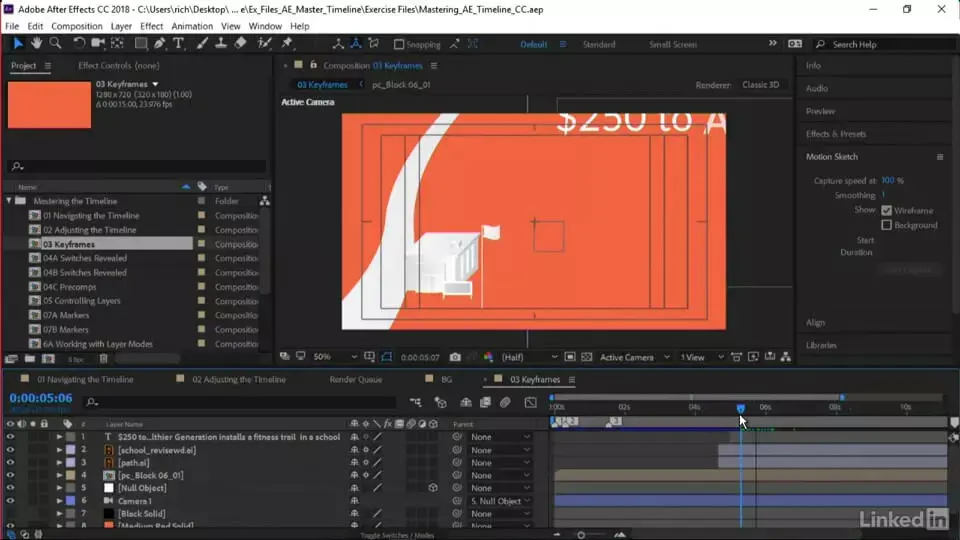This screenshot has width=960, height=540.
Task: Open the Libraries panel
Action: (x=821, y=345)
